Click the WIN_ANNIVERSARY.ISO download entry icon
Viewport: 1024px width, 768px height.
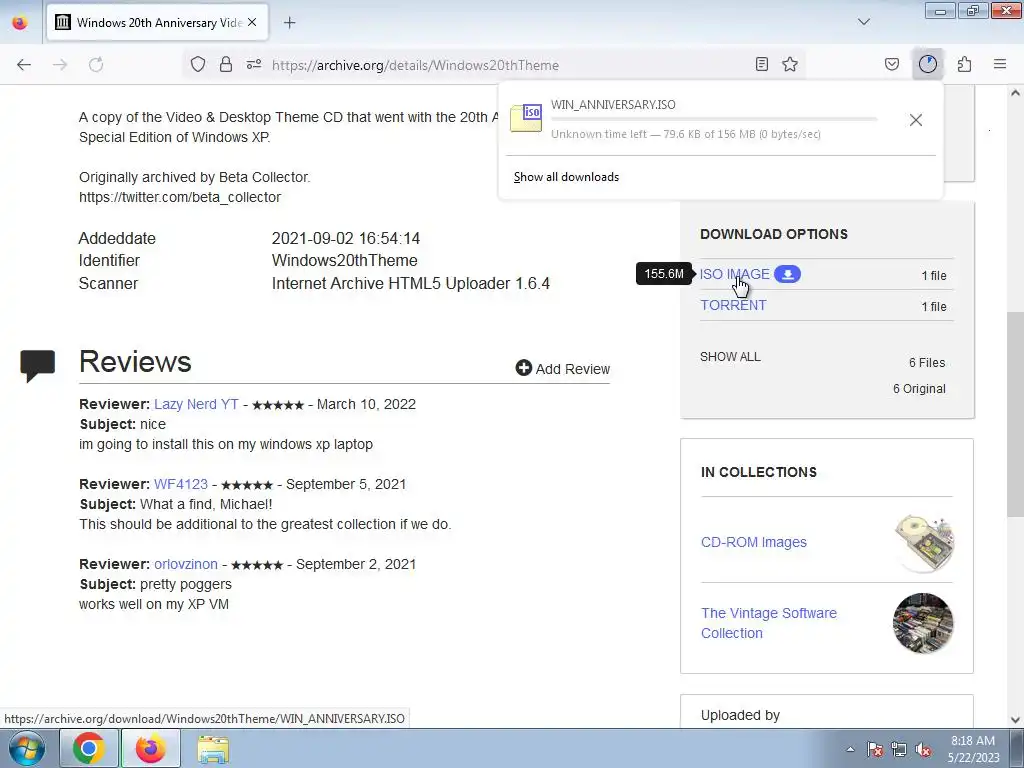526,118
